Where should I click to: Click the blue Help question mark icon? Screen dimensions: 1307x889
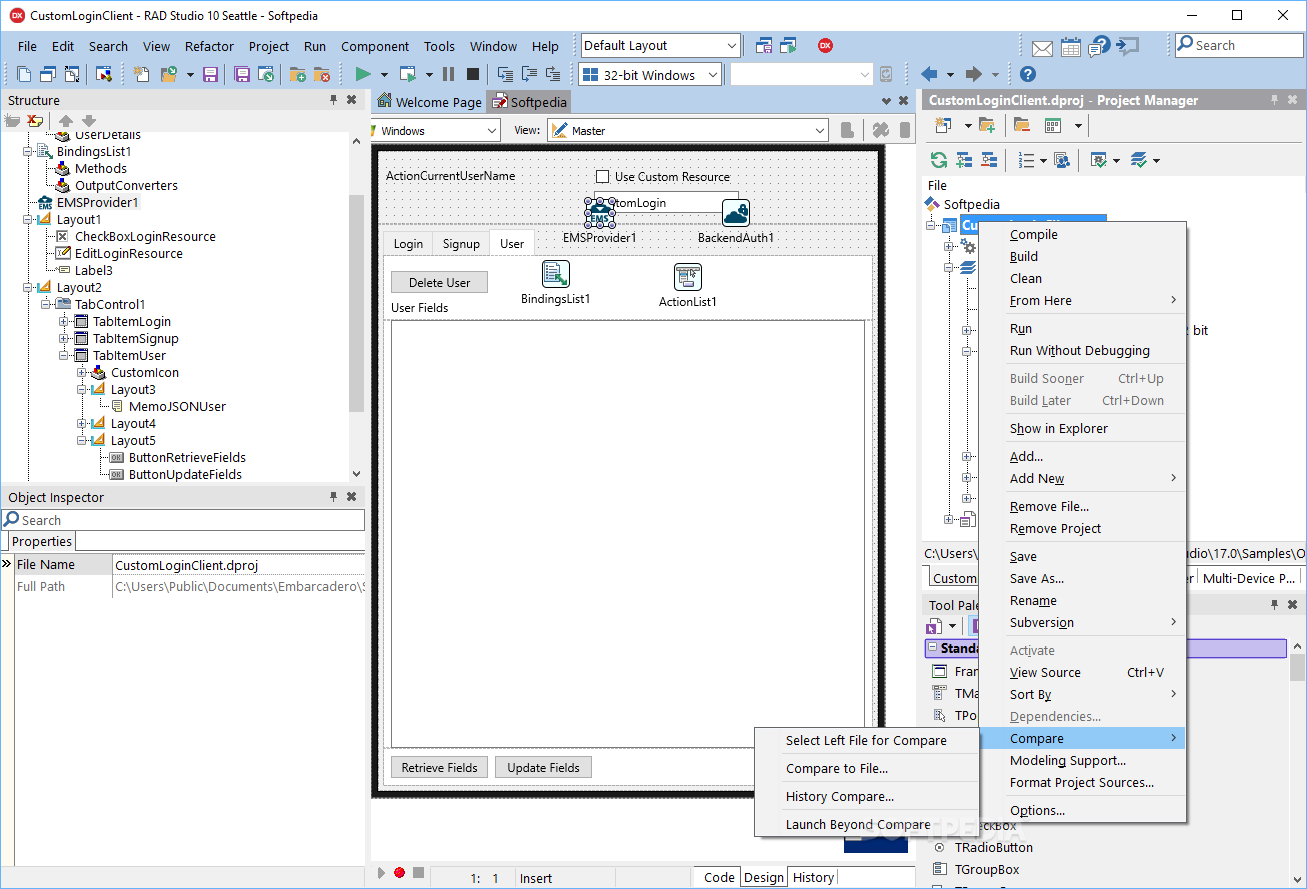(1027, 74)
